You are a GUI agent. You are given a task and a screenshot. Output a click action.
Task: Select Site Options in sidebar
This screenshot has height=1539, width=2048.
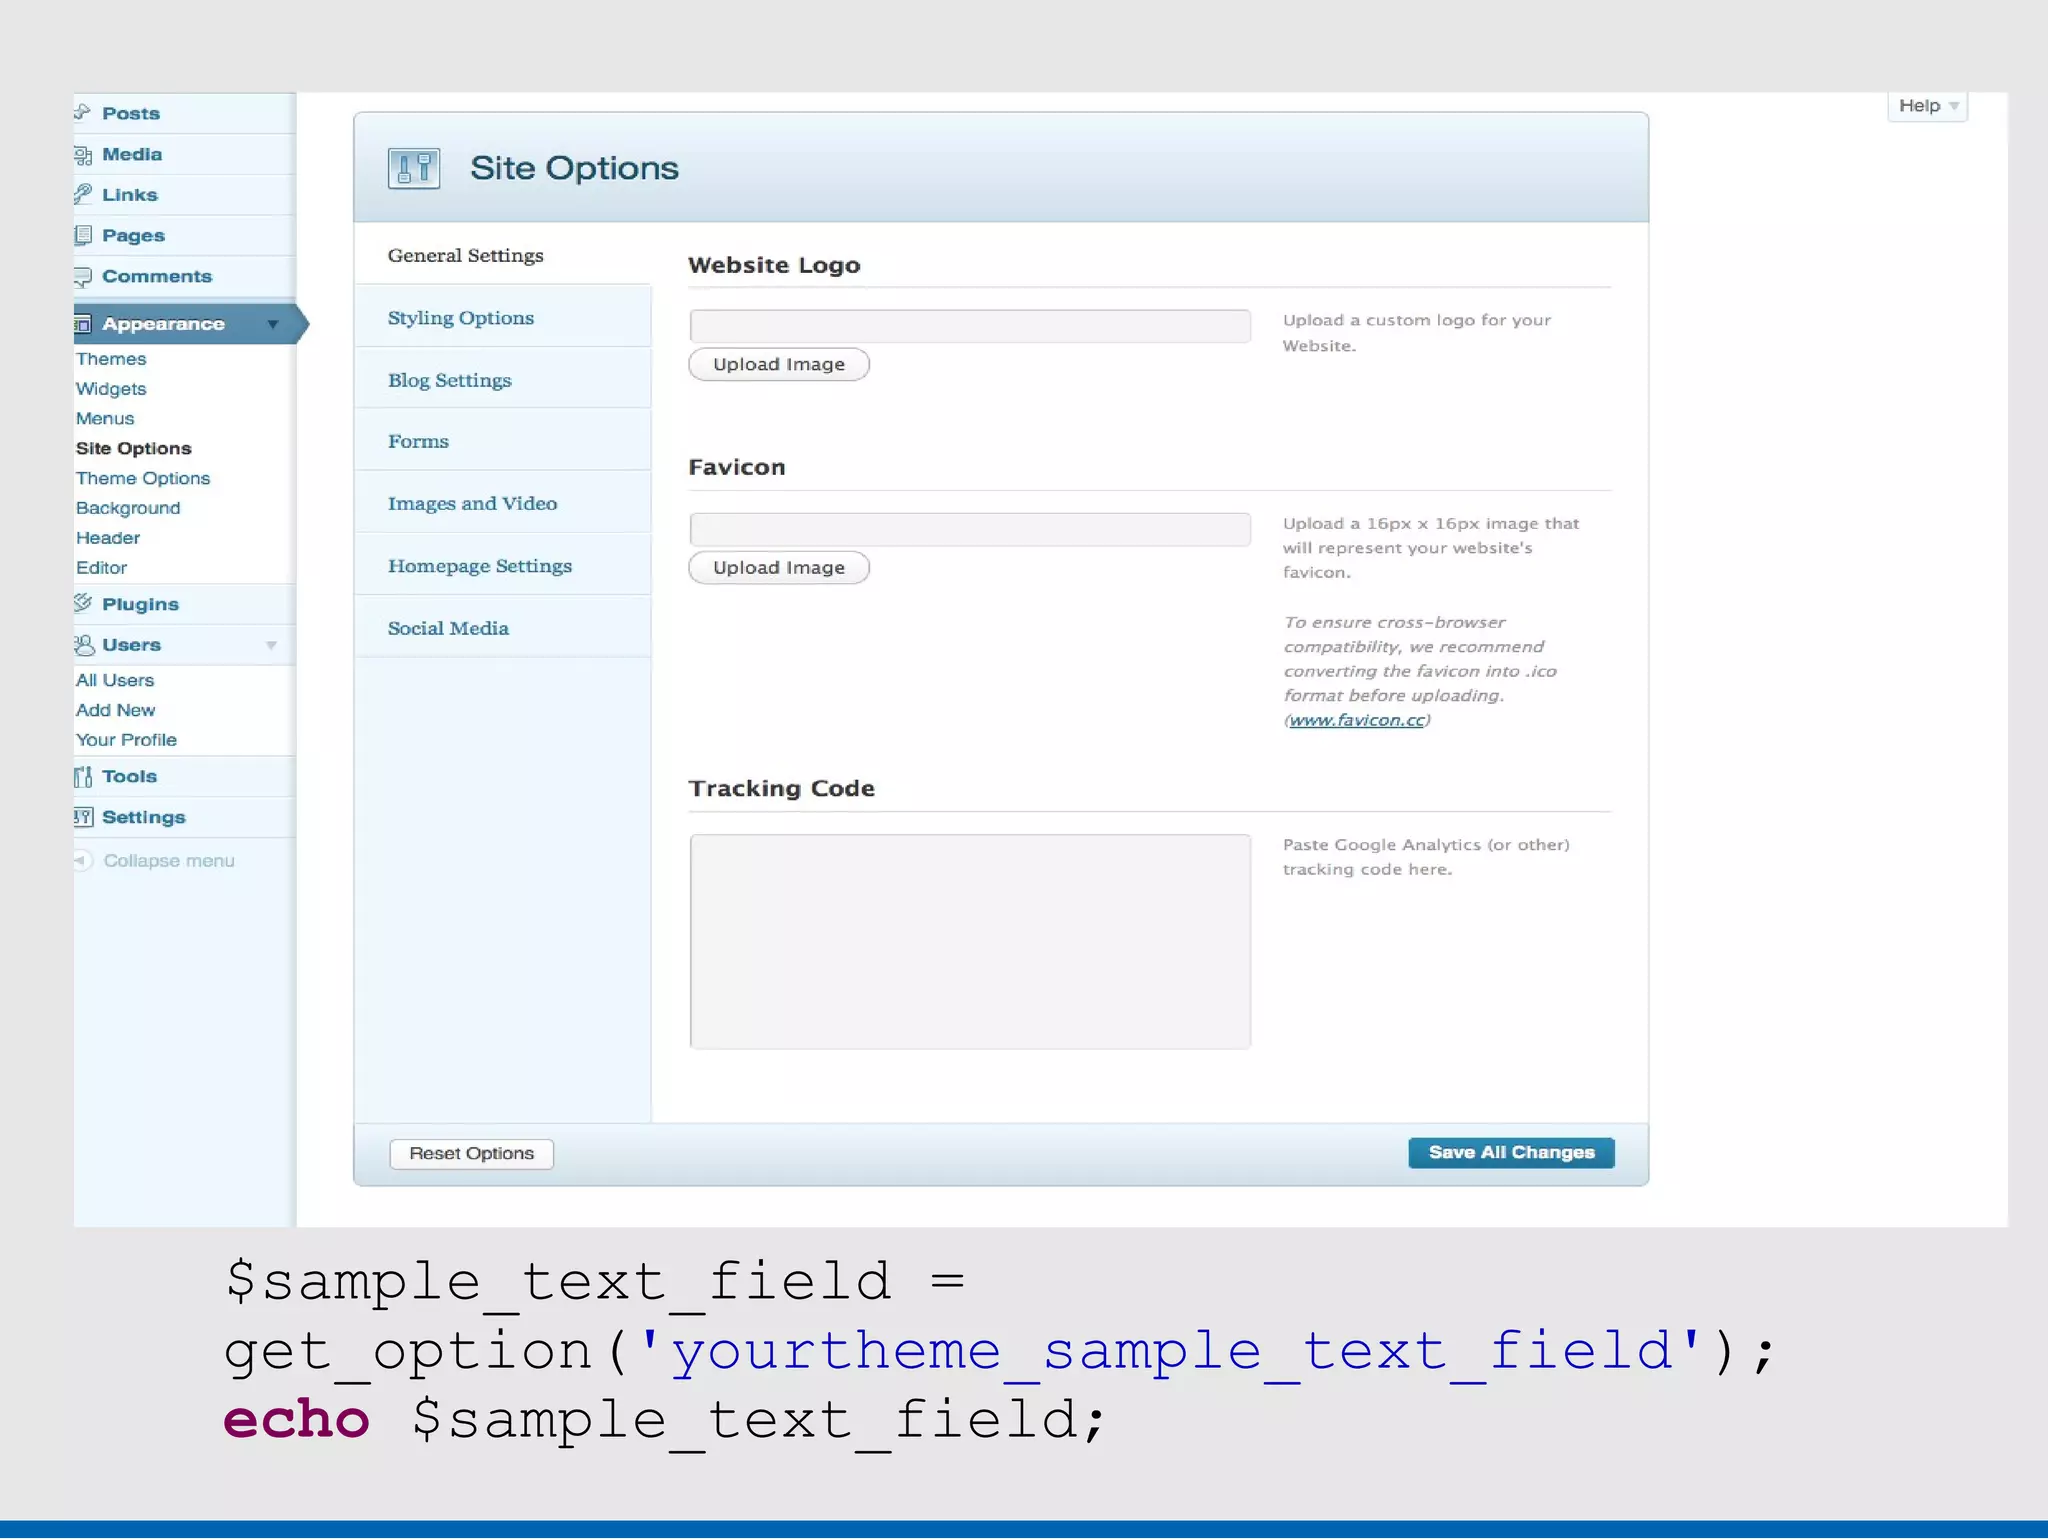[134, 448]
